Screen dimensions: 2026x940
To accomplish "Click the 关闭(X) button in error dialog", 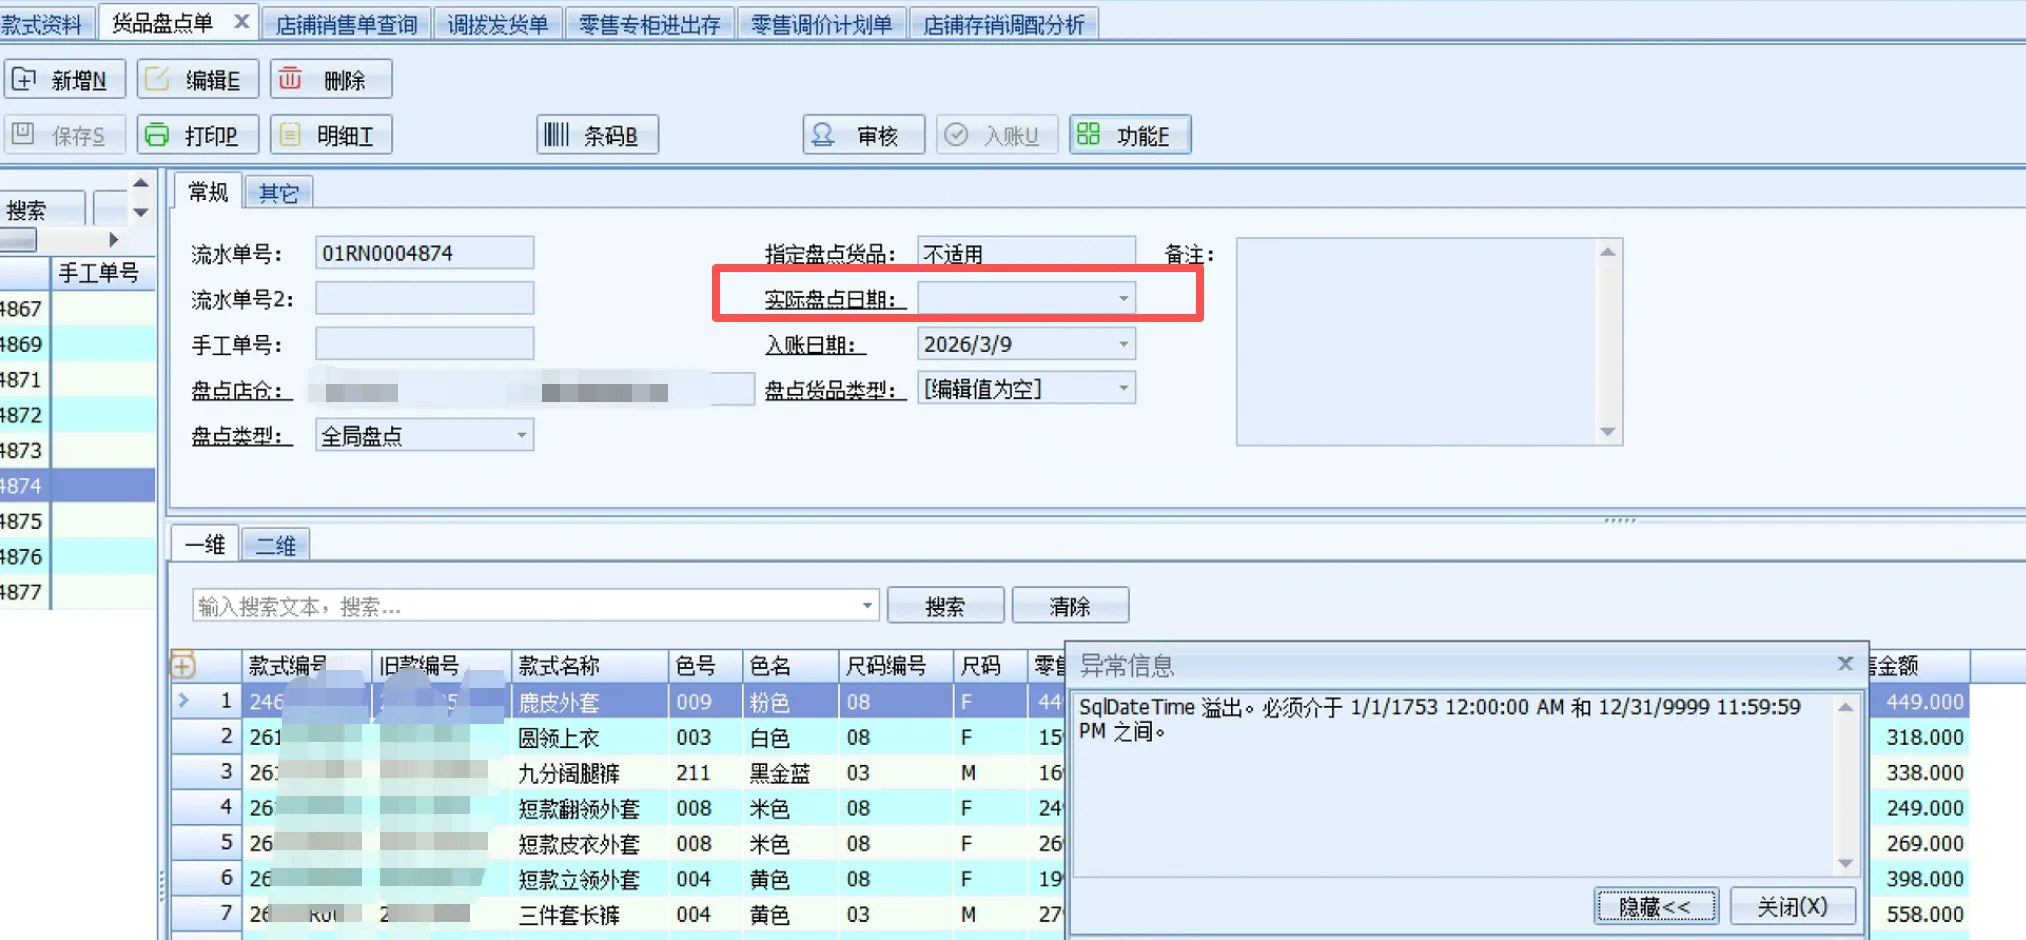I will (1792, 907).
